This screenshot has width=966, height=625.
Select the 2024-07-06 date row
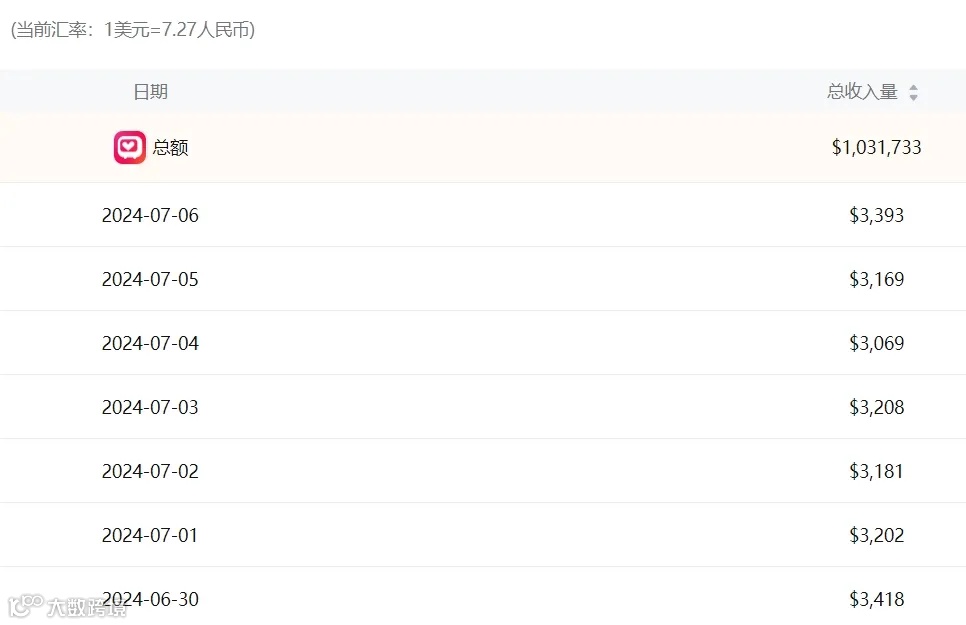(x=150, y=215)
